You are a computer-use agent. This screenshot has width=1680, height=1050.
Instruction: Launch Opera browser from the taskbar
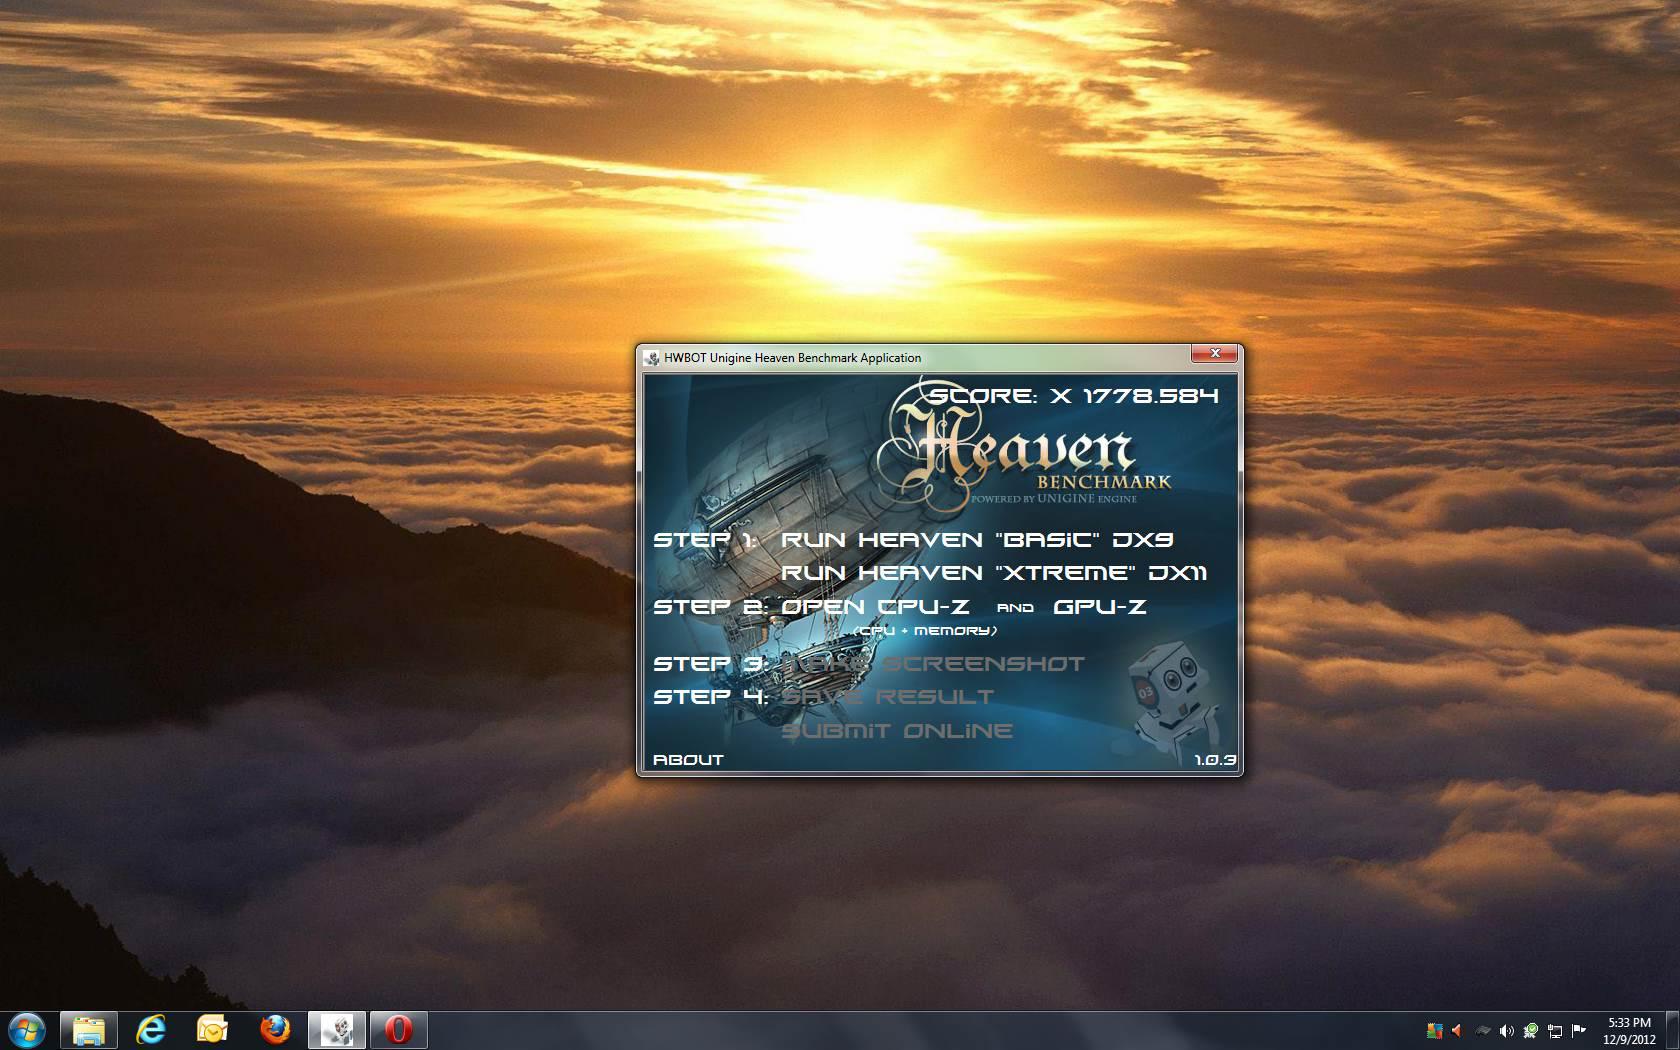399,1029
